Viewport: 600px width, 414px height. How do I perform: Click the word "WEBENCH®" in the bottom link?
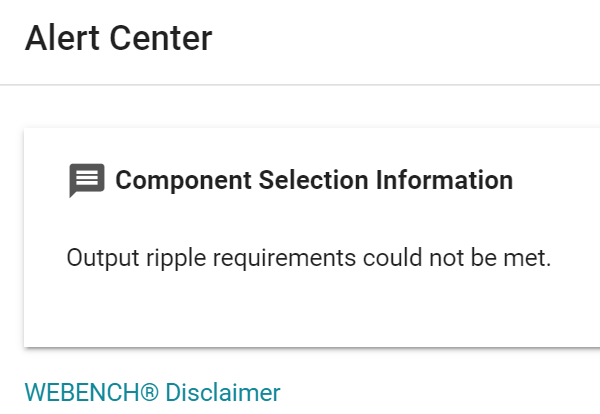(x=91, y=393)
